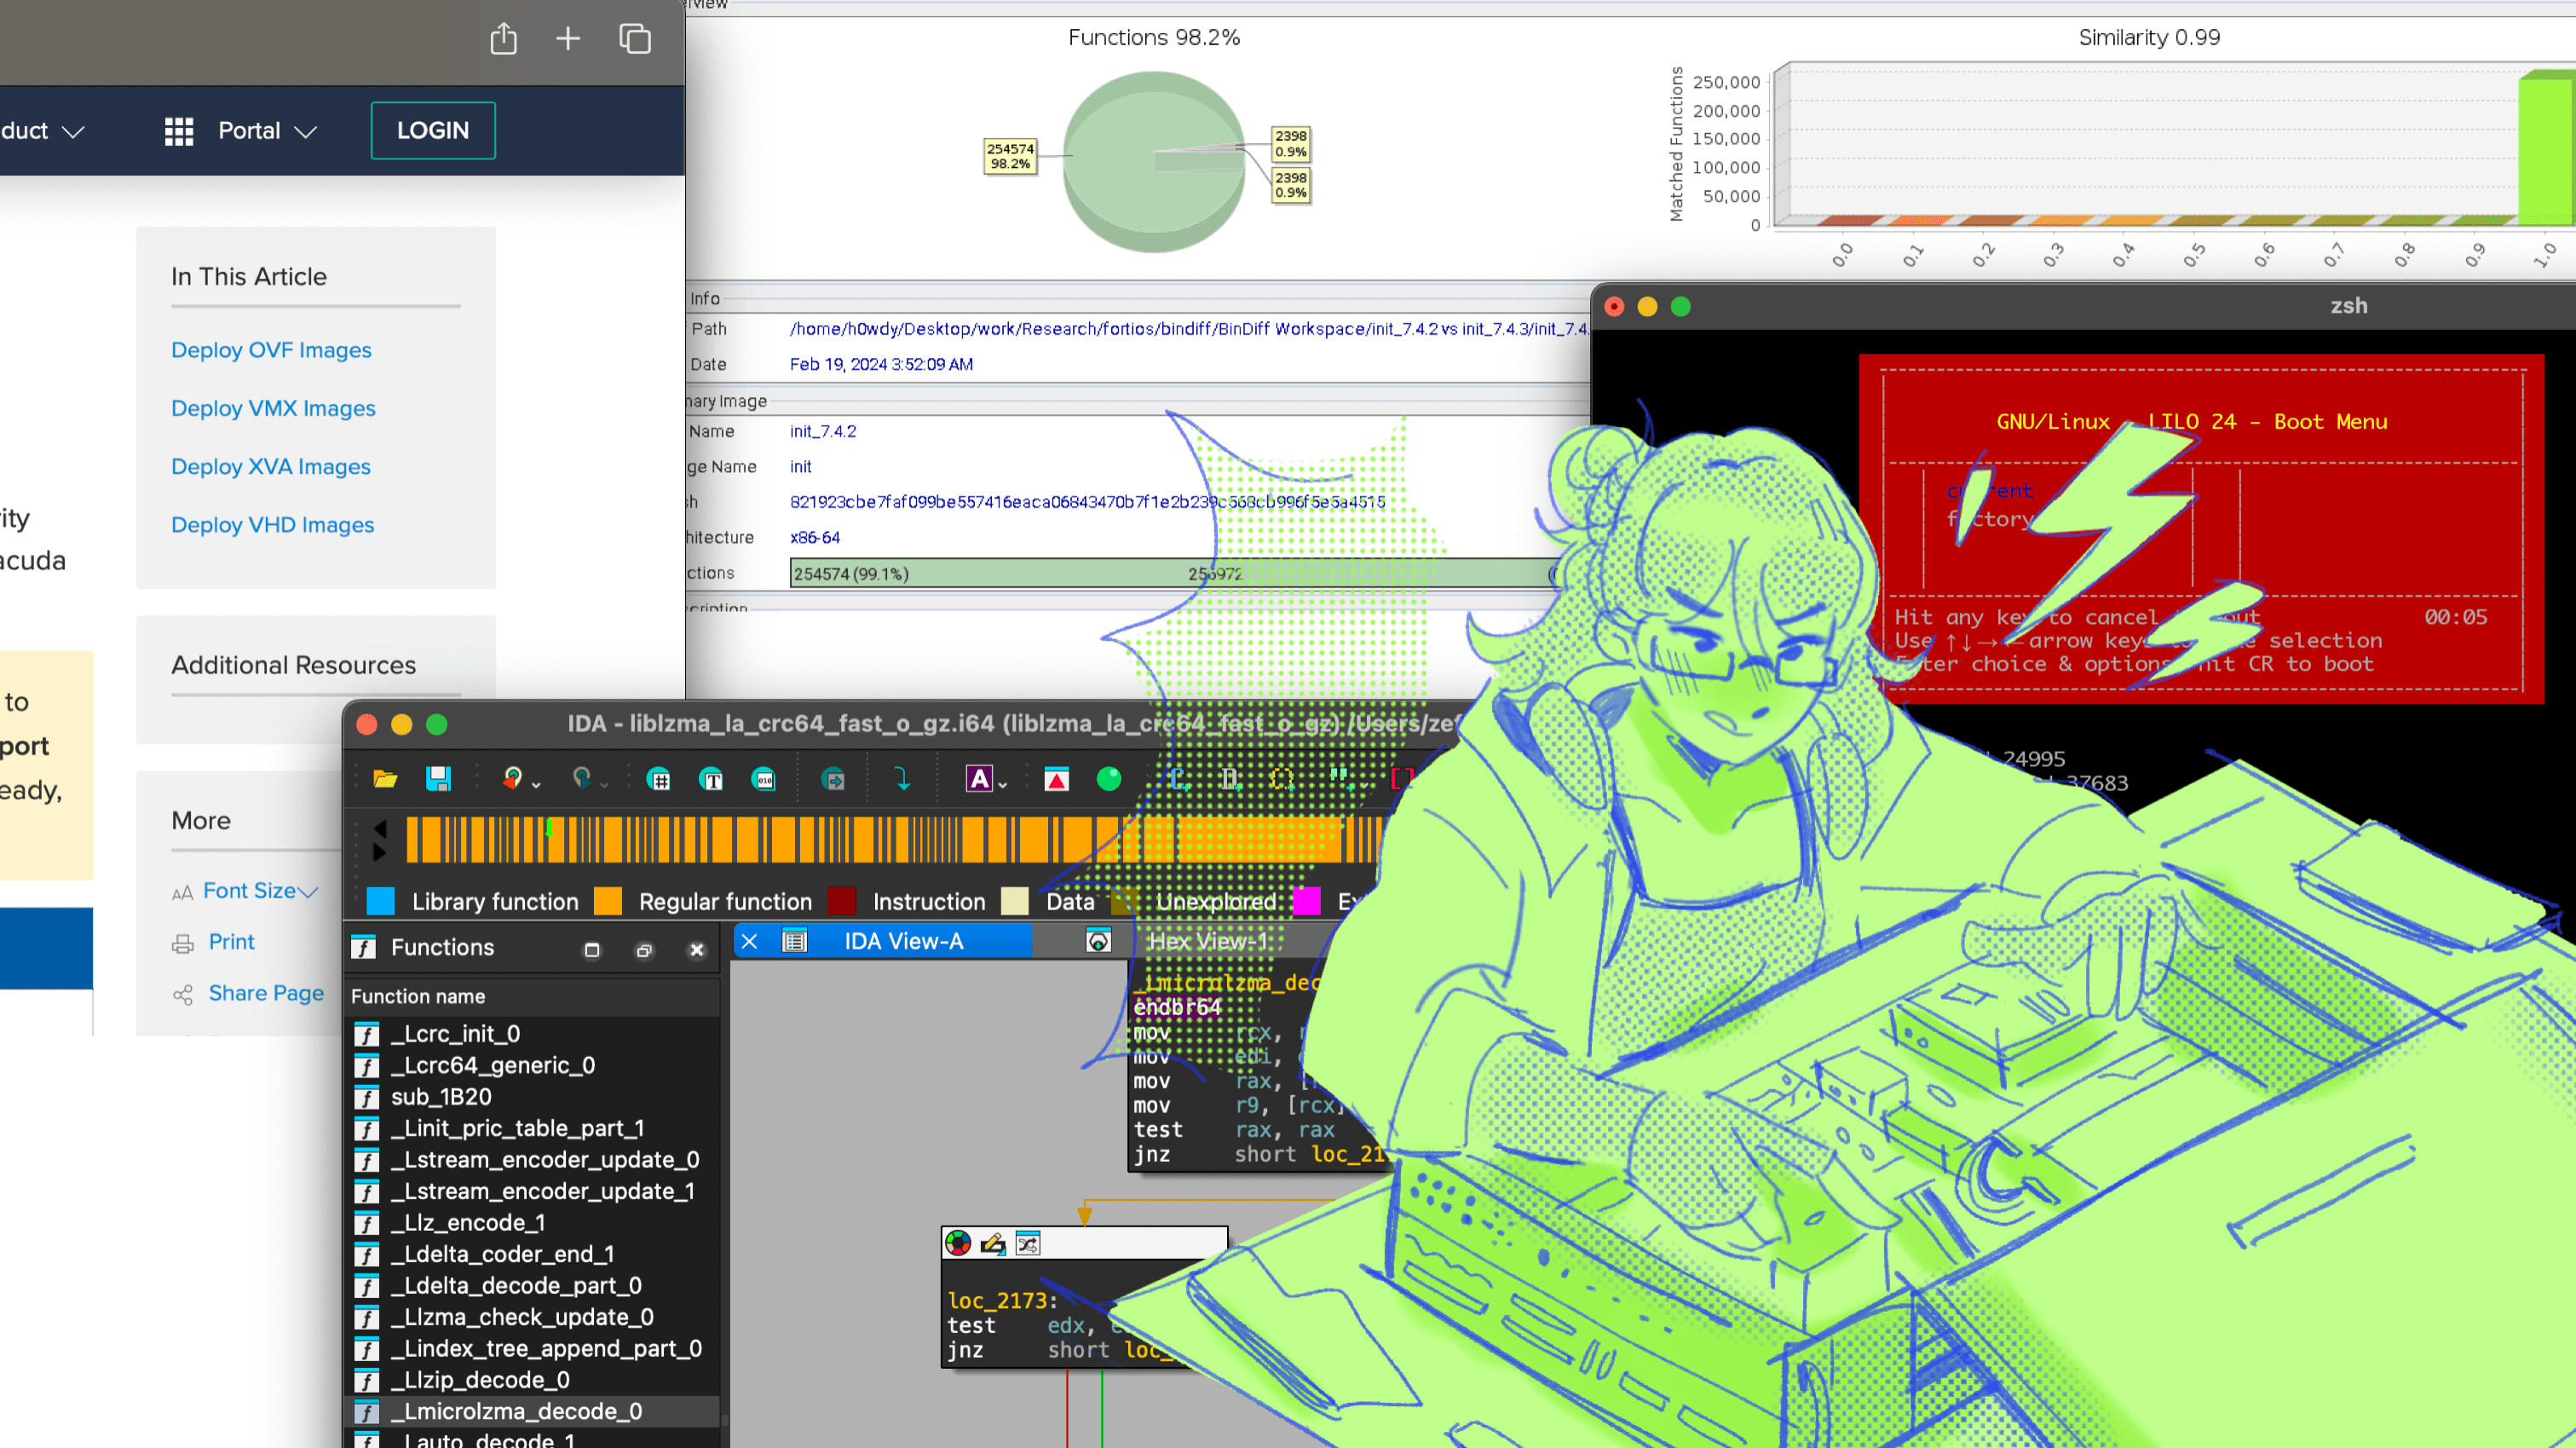Image resolution: width=2576 pixels, height=1448 pixels.
Task: Open the Deploy VMX Images link
Action: pos(273,408)
